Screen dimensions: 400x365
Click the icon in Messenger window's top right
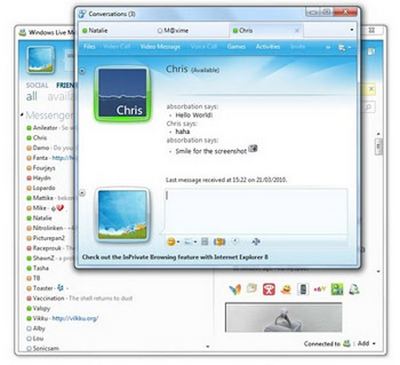(371, 52)
